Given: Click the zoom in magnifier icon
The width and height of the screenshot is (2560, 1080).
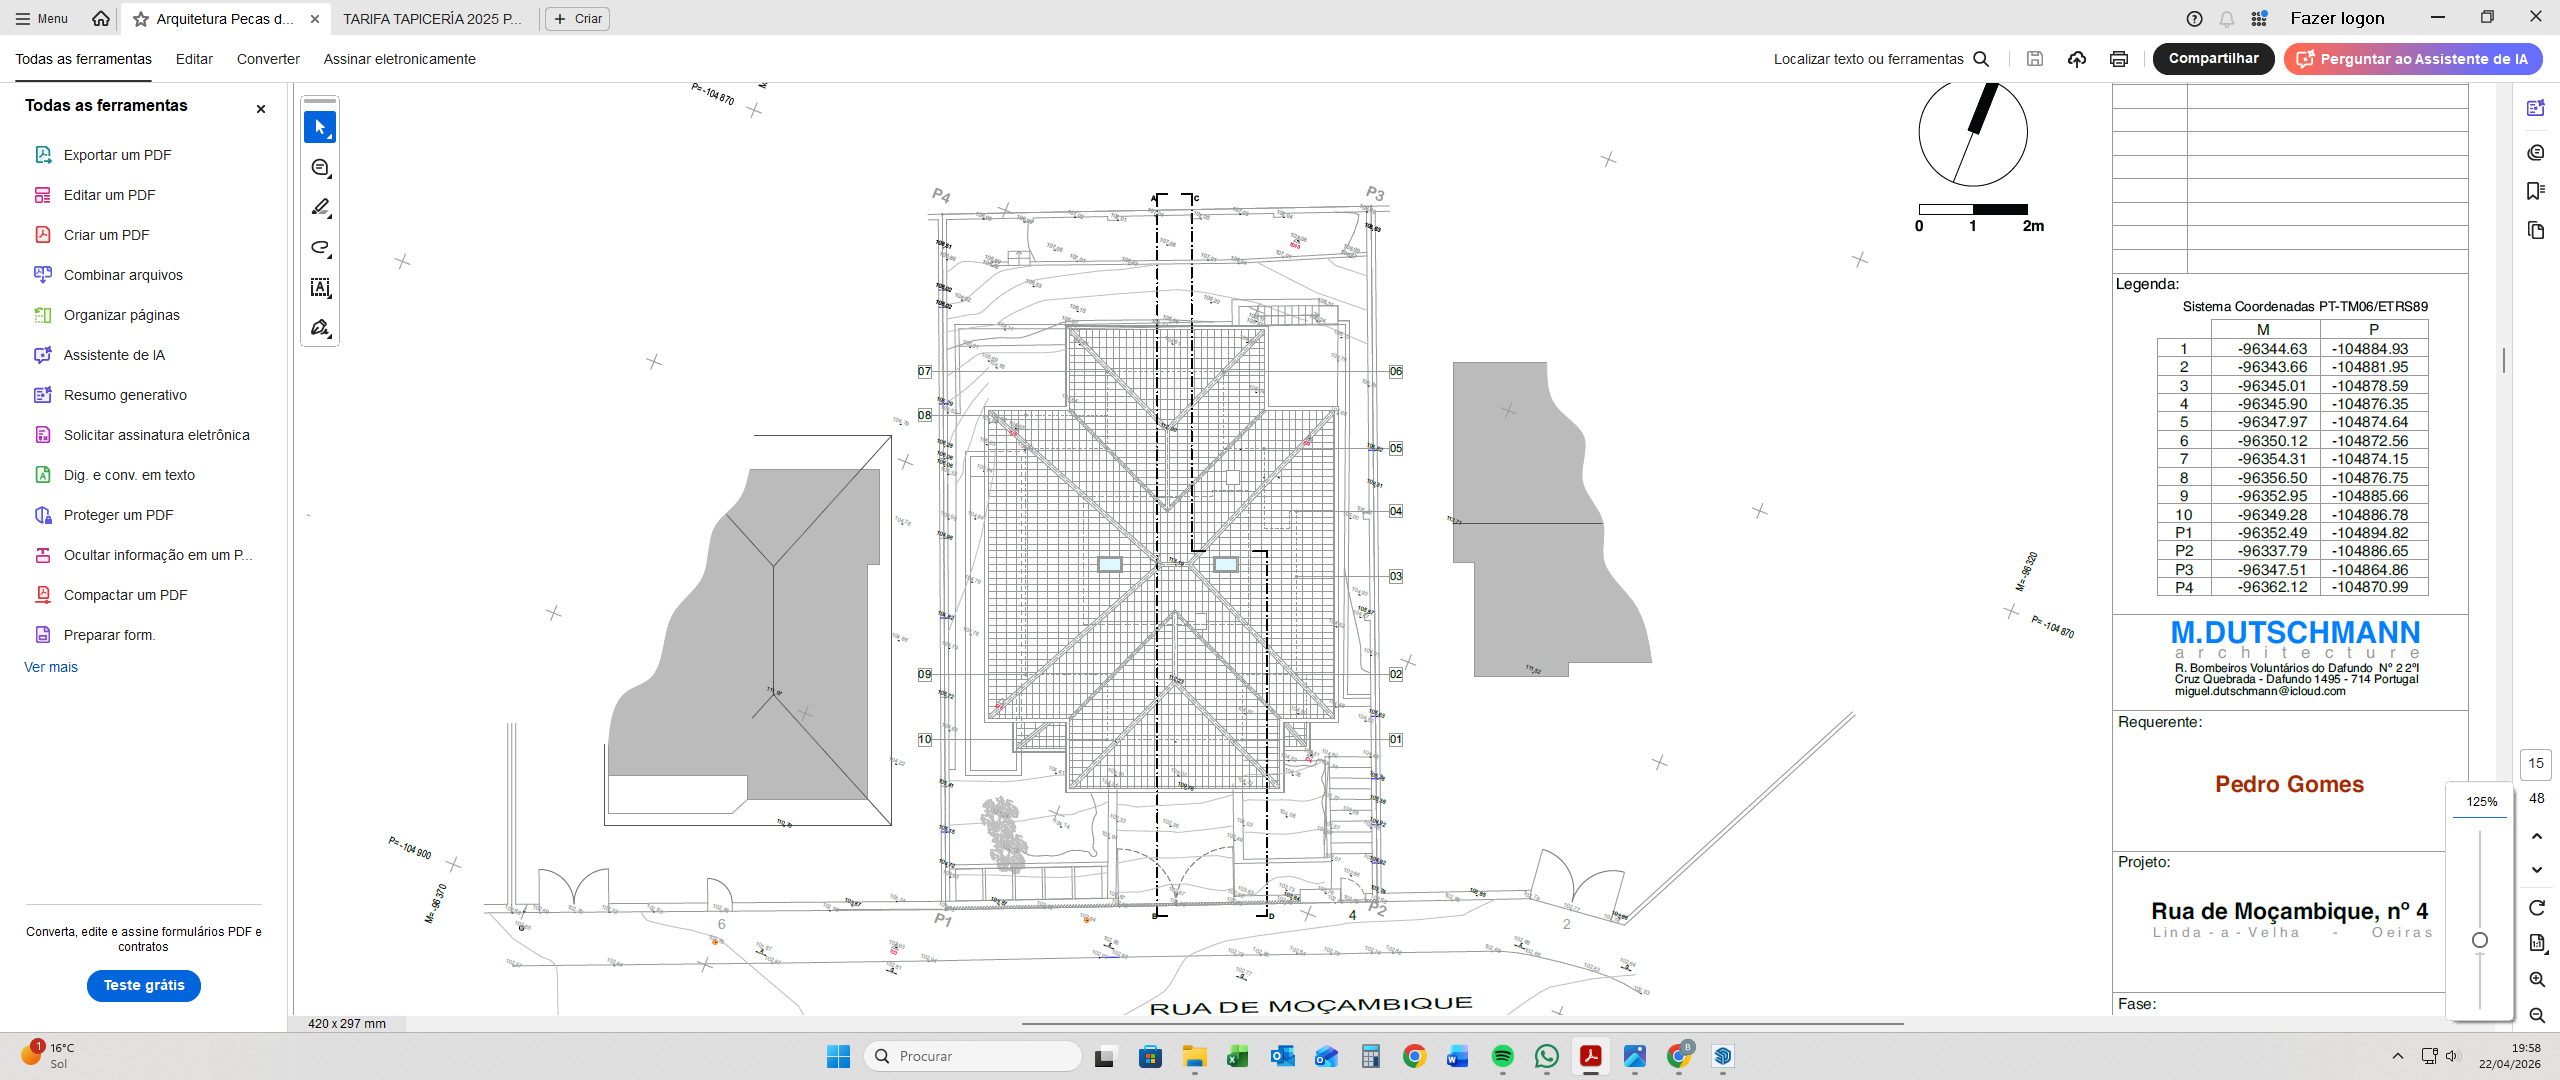Looking at the screenshot, I should tap(2537, 980).
